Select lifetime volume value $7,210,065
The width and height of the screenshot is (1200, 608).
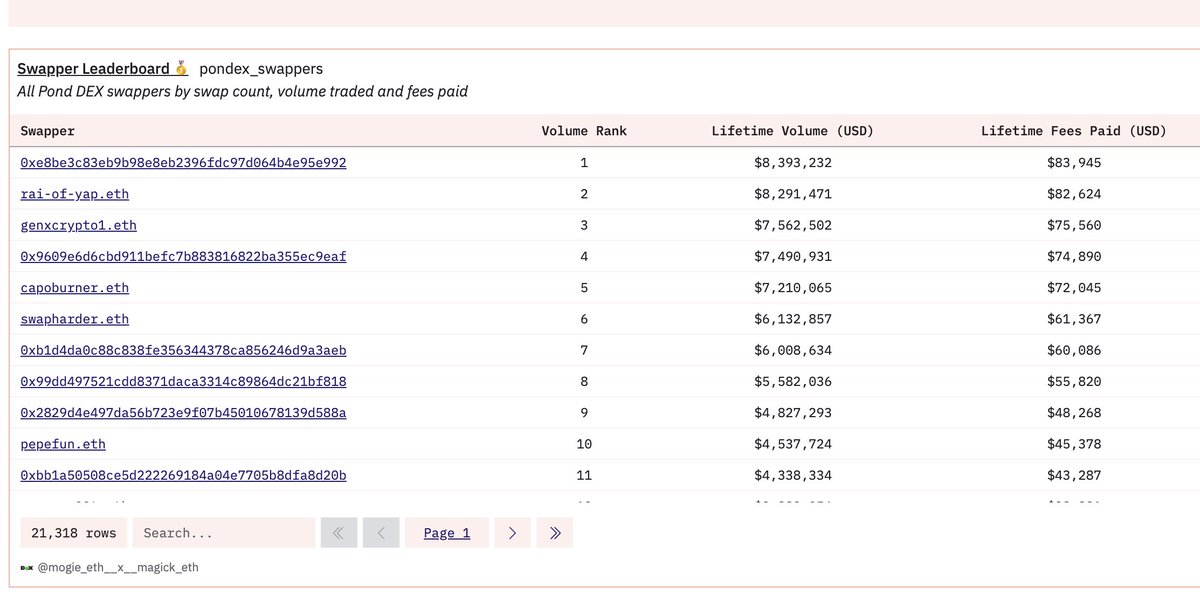pyautogui.click(x=793, y=287)
